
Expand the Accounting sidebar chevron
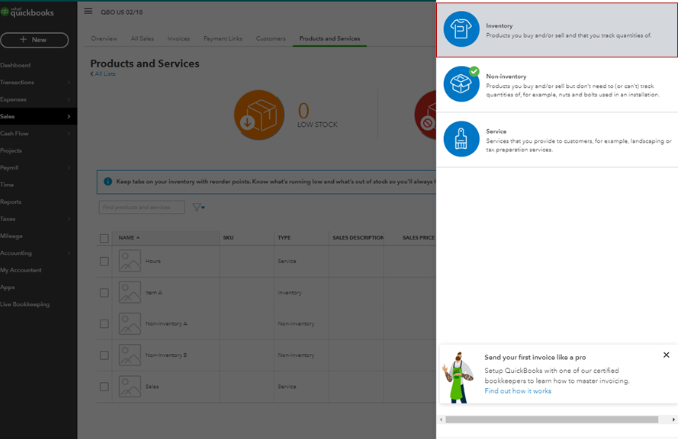pos(69,253)
